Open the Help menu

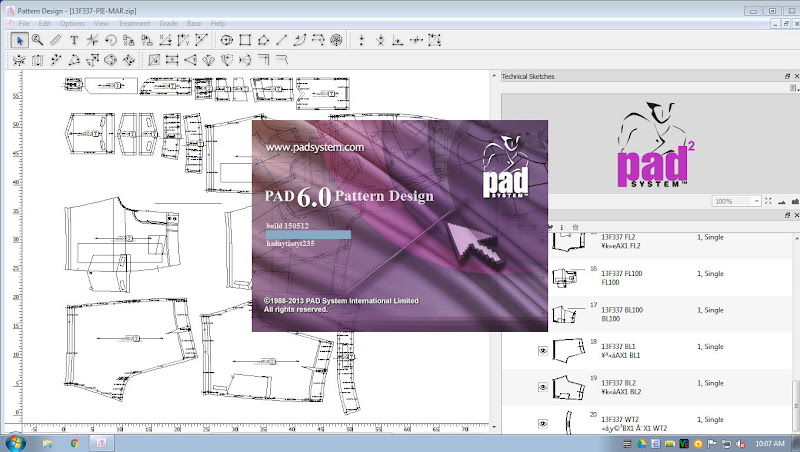point(218,23)
